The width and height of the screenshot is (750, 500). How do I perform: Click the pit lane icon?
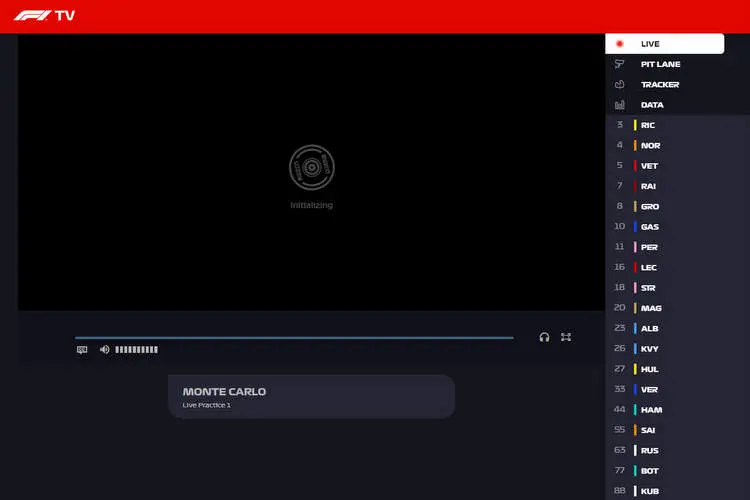pos(619,64)
